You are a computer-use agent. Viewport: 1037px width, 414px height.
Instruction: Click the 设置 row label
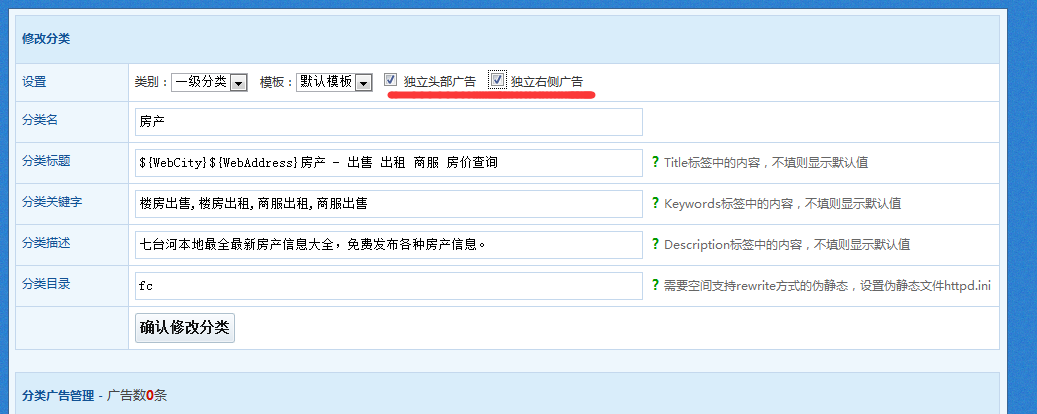pyautogui.click(x=34, y=82)
